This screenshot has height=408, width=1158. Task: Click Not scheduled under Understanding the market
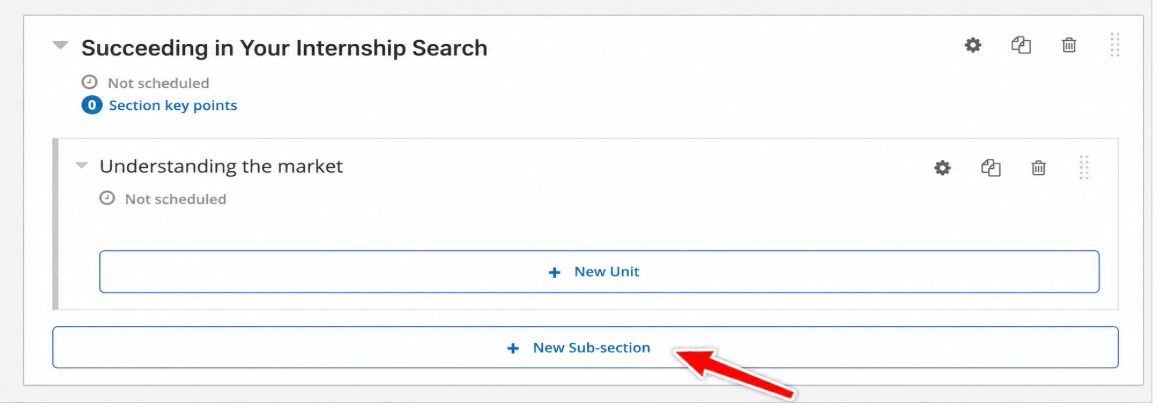(175, 199)
